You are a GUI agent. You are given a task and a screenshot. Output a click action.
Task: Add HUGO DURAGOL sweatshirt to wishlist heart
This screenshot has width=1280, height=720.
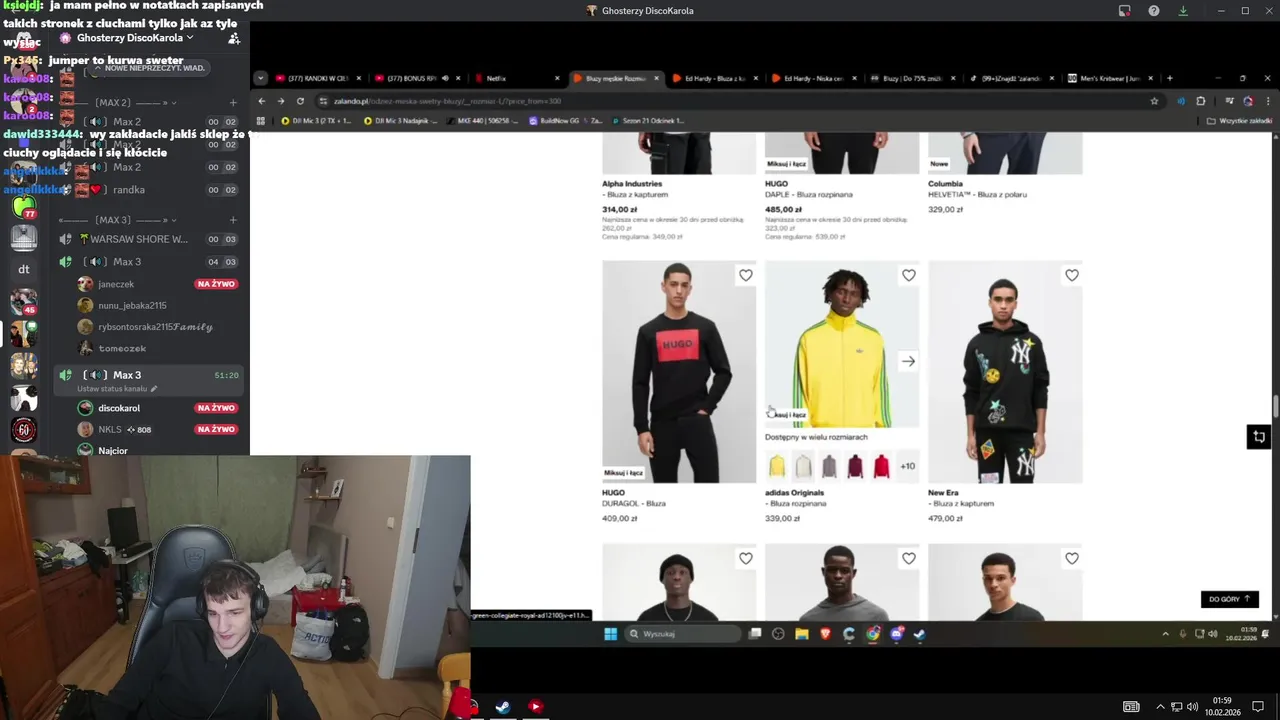[745, 275]
